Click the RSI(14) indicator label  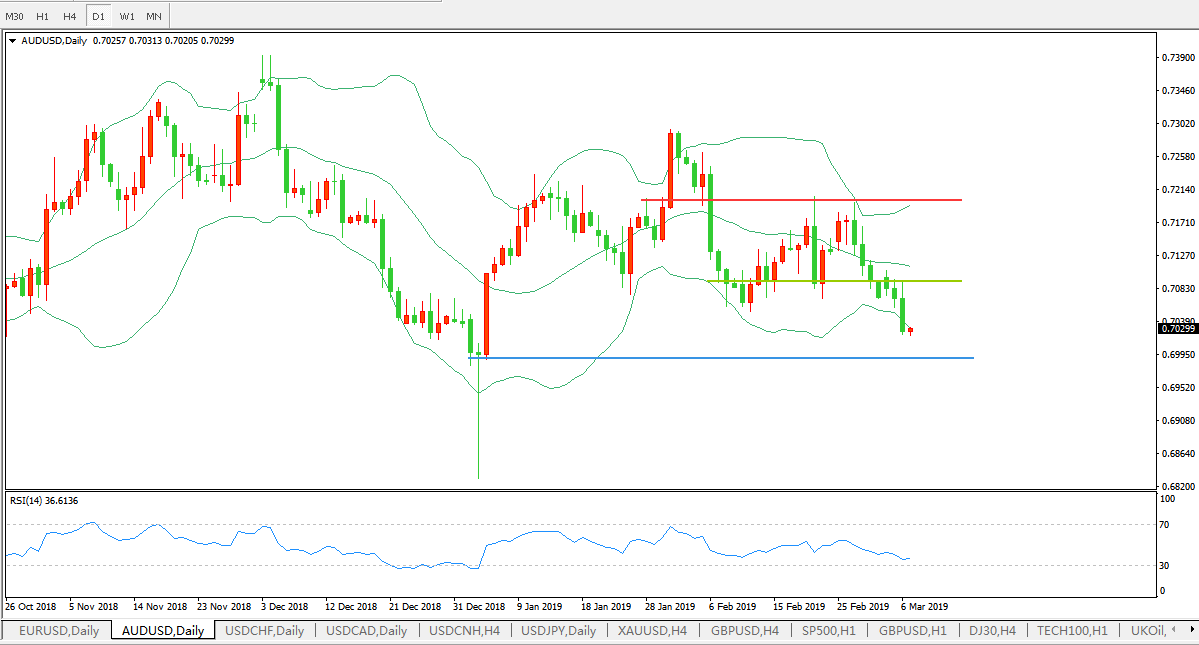pos(44,501)
